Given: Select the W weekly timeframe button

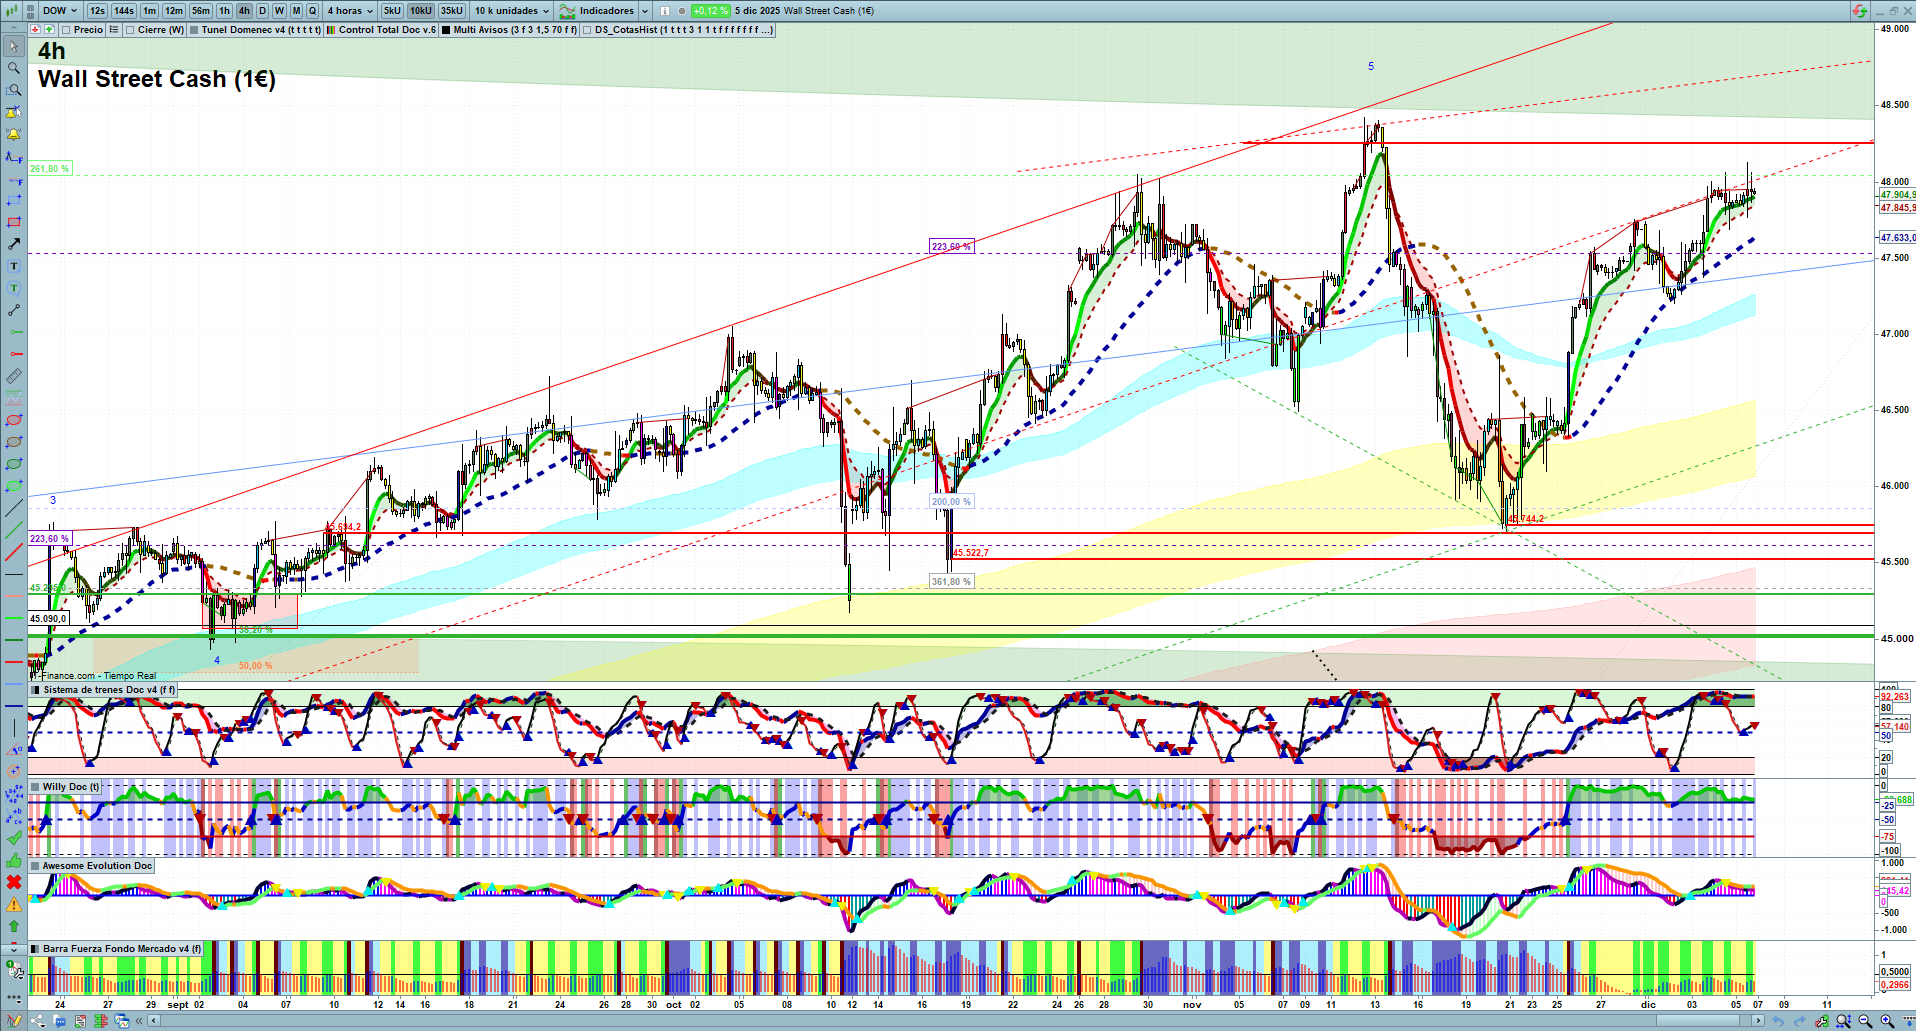Looking at the screenshot, I should pyautogui.click(x=279, y=11).
